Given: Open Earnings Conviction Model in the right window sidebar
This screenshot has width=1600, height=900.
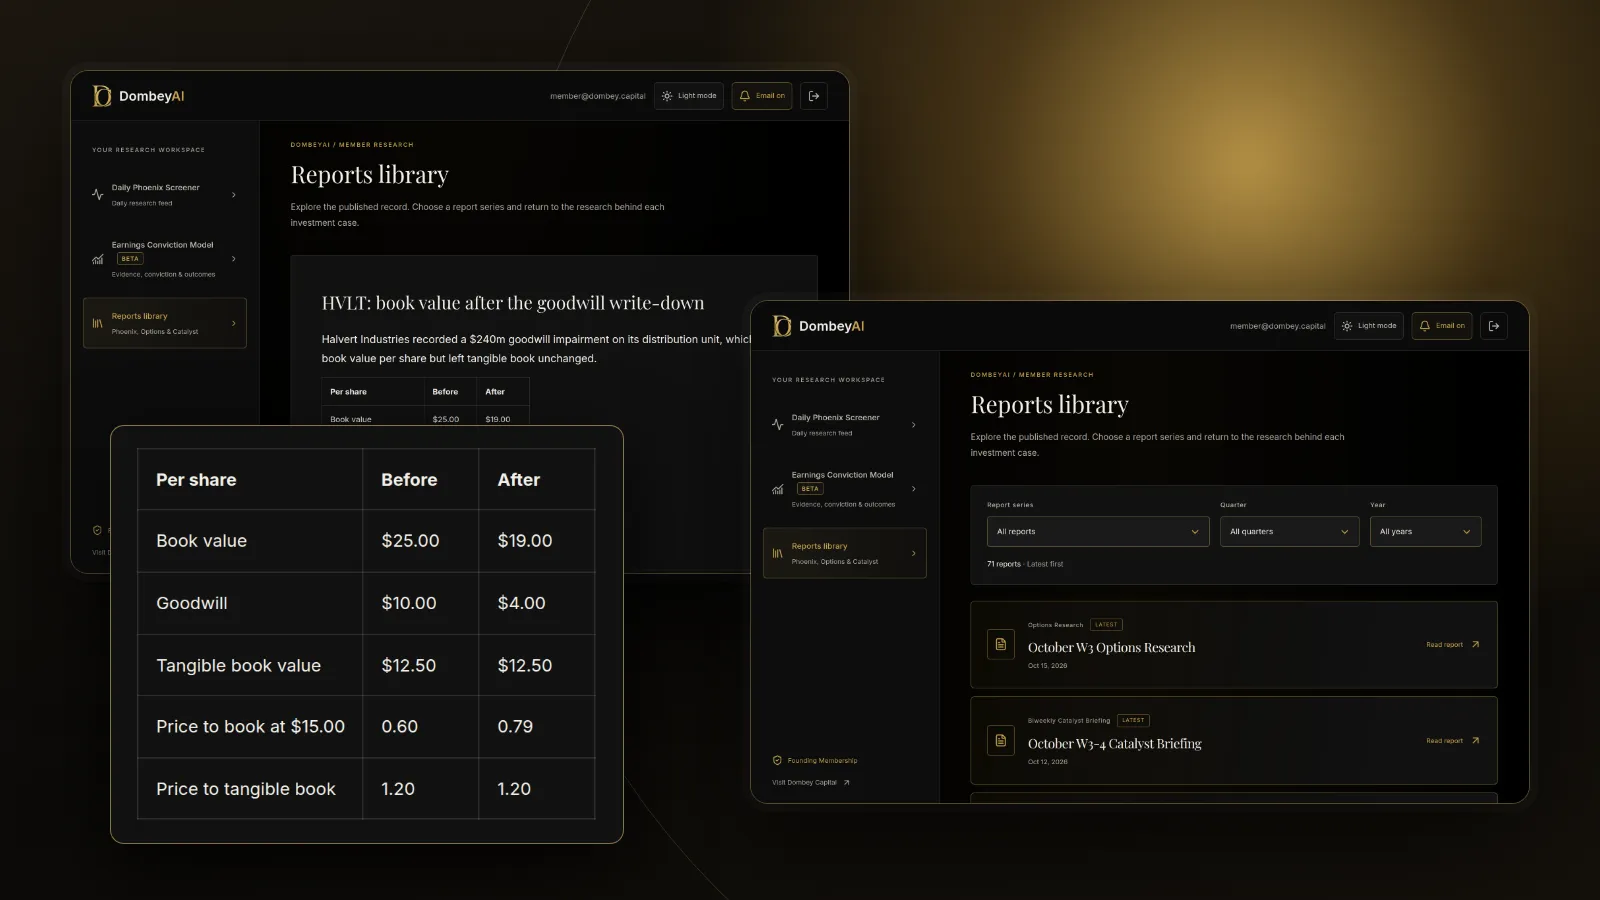Looking at the screenshot, I should pos(845,489).
